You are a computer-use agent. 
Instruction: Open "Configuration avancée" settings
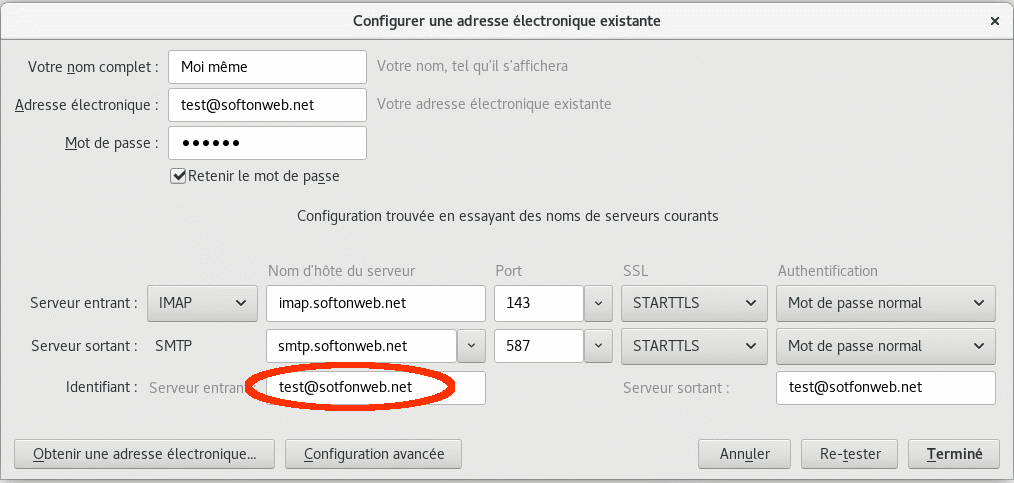[373, 453]
